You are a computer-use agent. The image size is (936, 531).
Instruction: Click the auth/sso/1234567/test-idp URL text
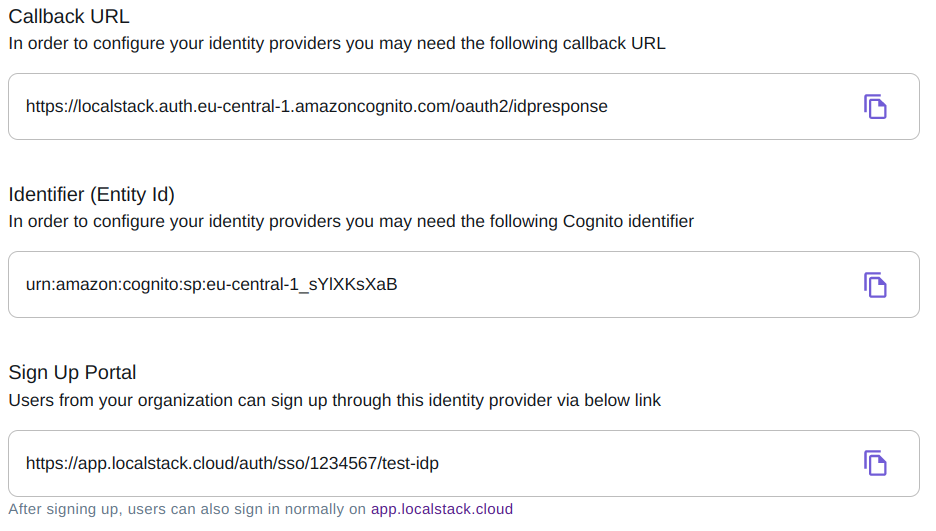pos(232,463)
